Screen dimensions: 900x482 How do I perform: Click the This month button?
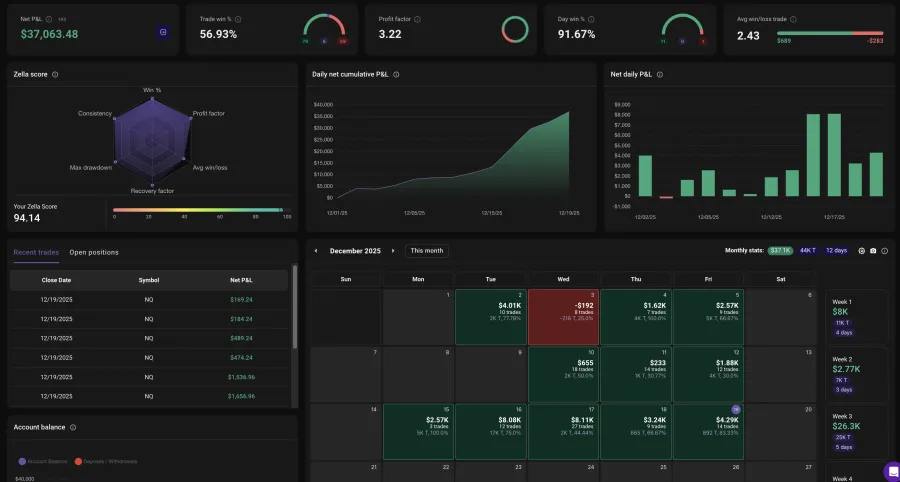(x=427, y=251)
